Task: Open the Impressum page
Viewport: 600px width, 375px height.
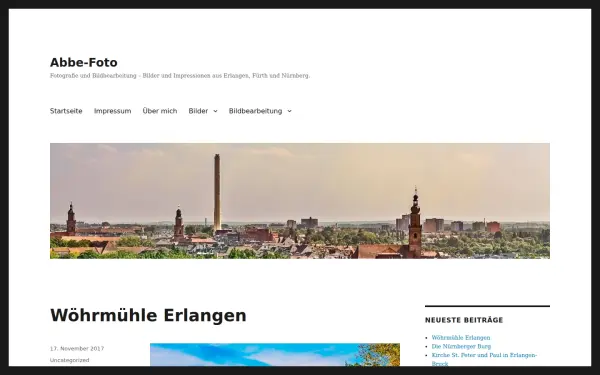Action: pyautogui.click(x=112, y=111)
